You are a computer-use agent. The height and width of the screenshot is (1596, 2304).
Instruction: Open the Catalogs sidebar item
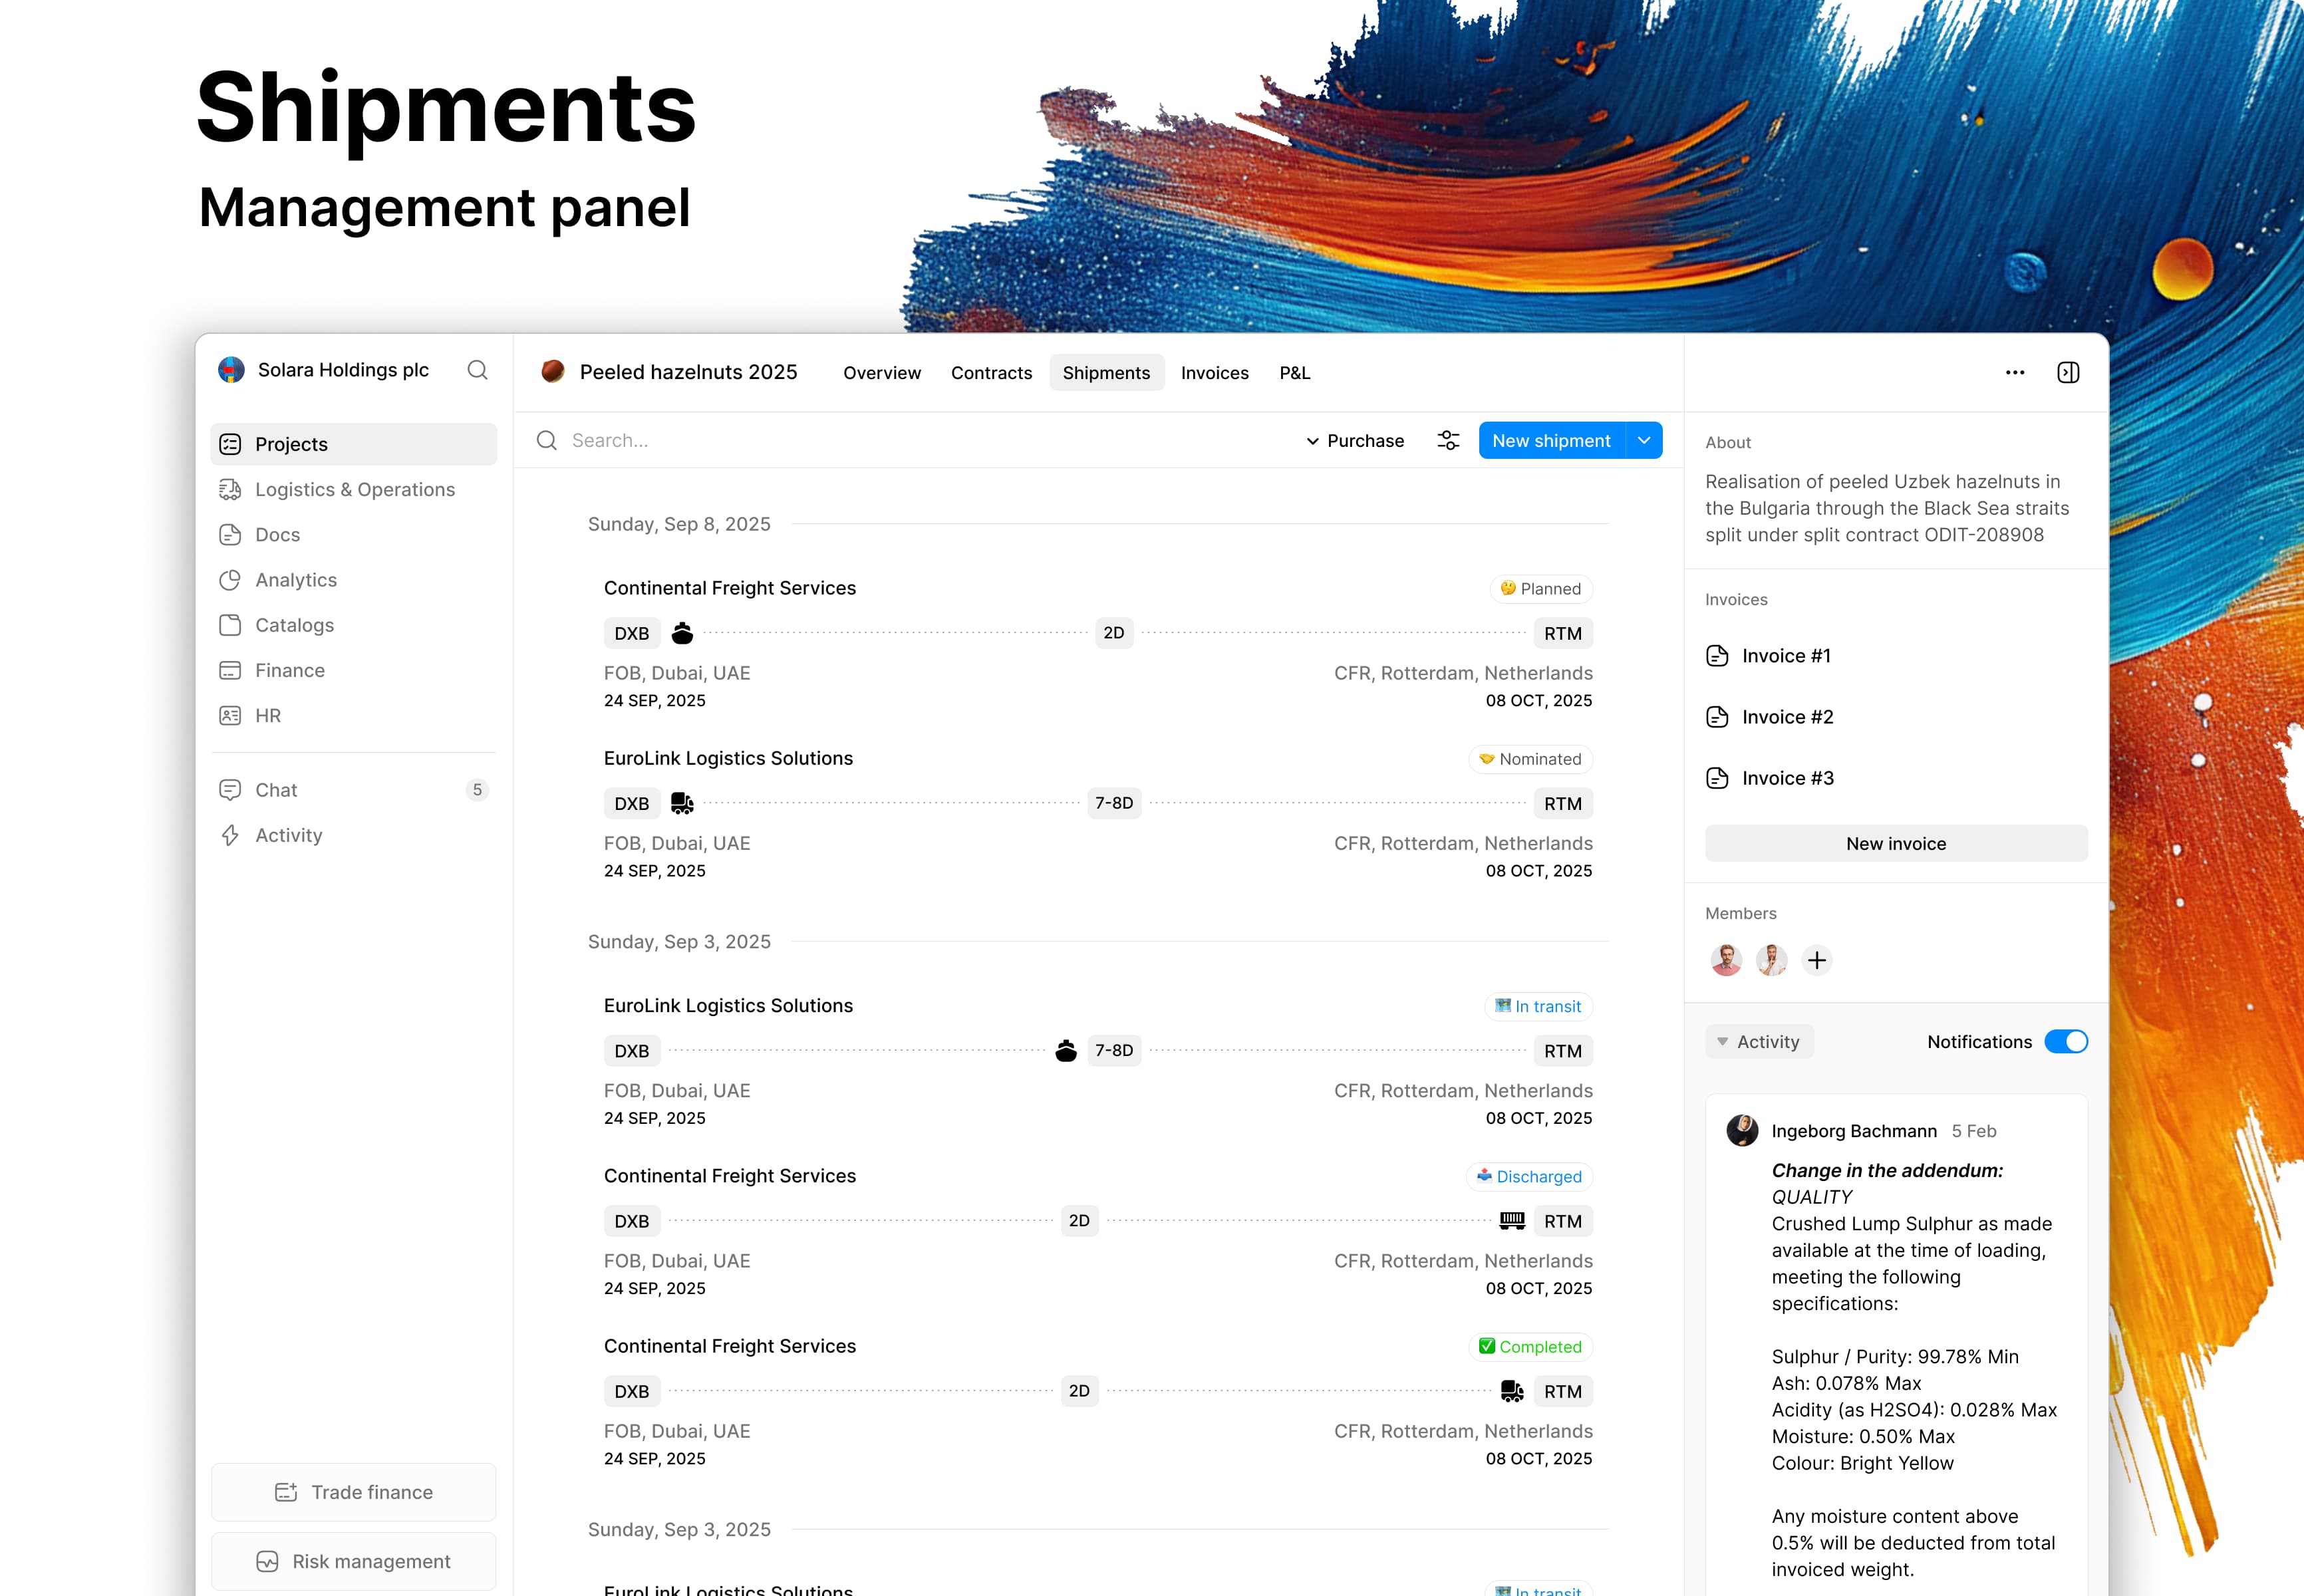tap(354, 625)
